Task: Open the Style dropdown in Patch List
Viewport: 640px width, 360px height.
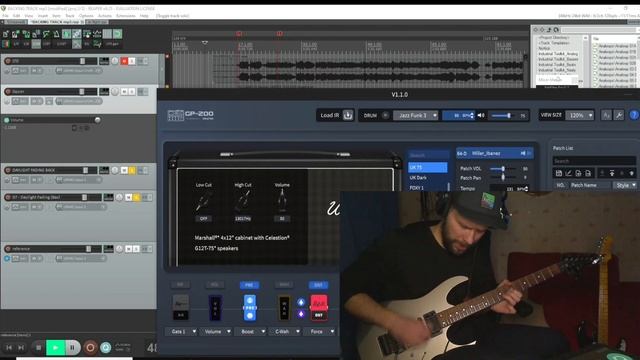Action: (x=625, y=185)
